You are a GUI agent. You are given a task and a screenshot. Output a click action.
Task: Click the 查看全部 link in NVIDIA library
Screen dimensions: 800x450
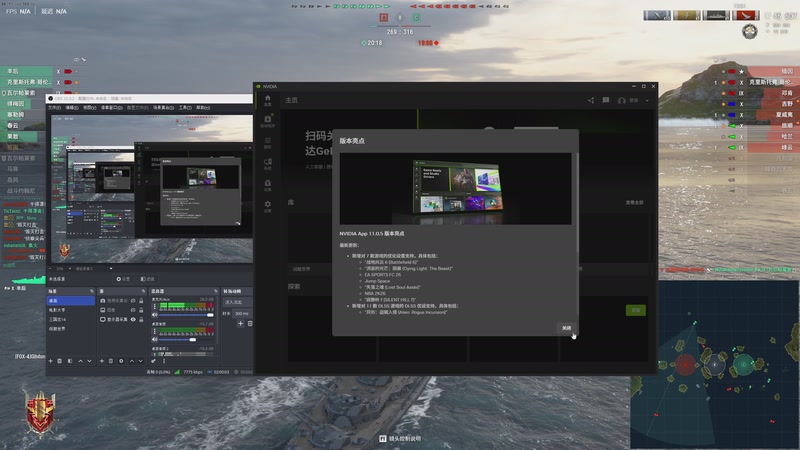[x=634, y=203]
